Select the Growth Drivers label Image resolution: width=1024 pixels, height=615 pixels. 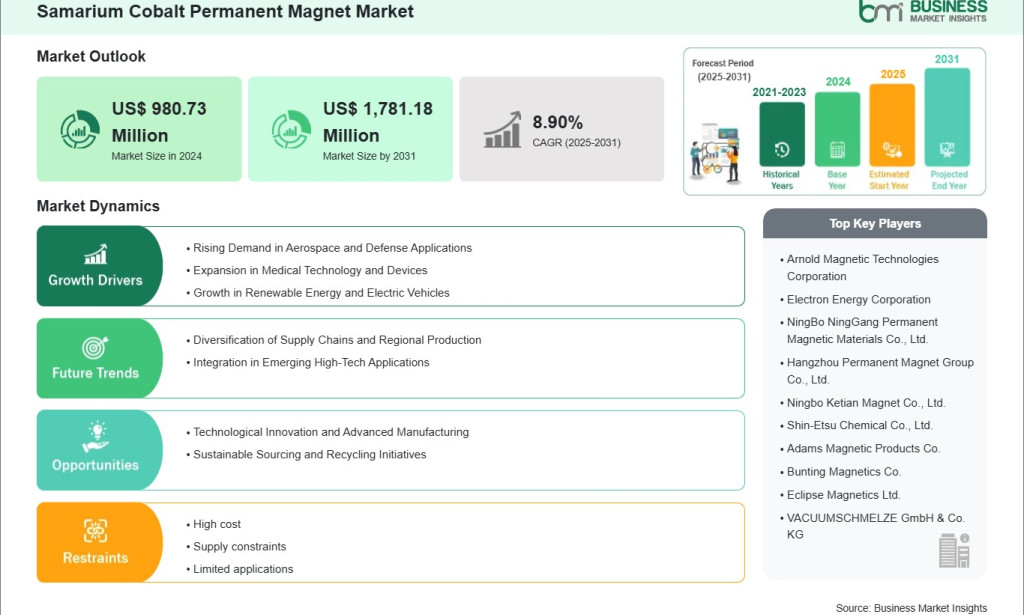(x=95, y=280)
